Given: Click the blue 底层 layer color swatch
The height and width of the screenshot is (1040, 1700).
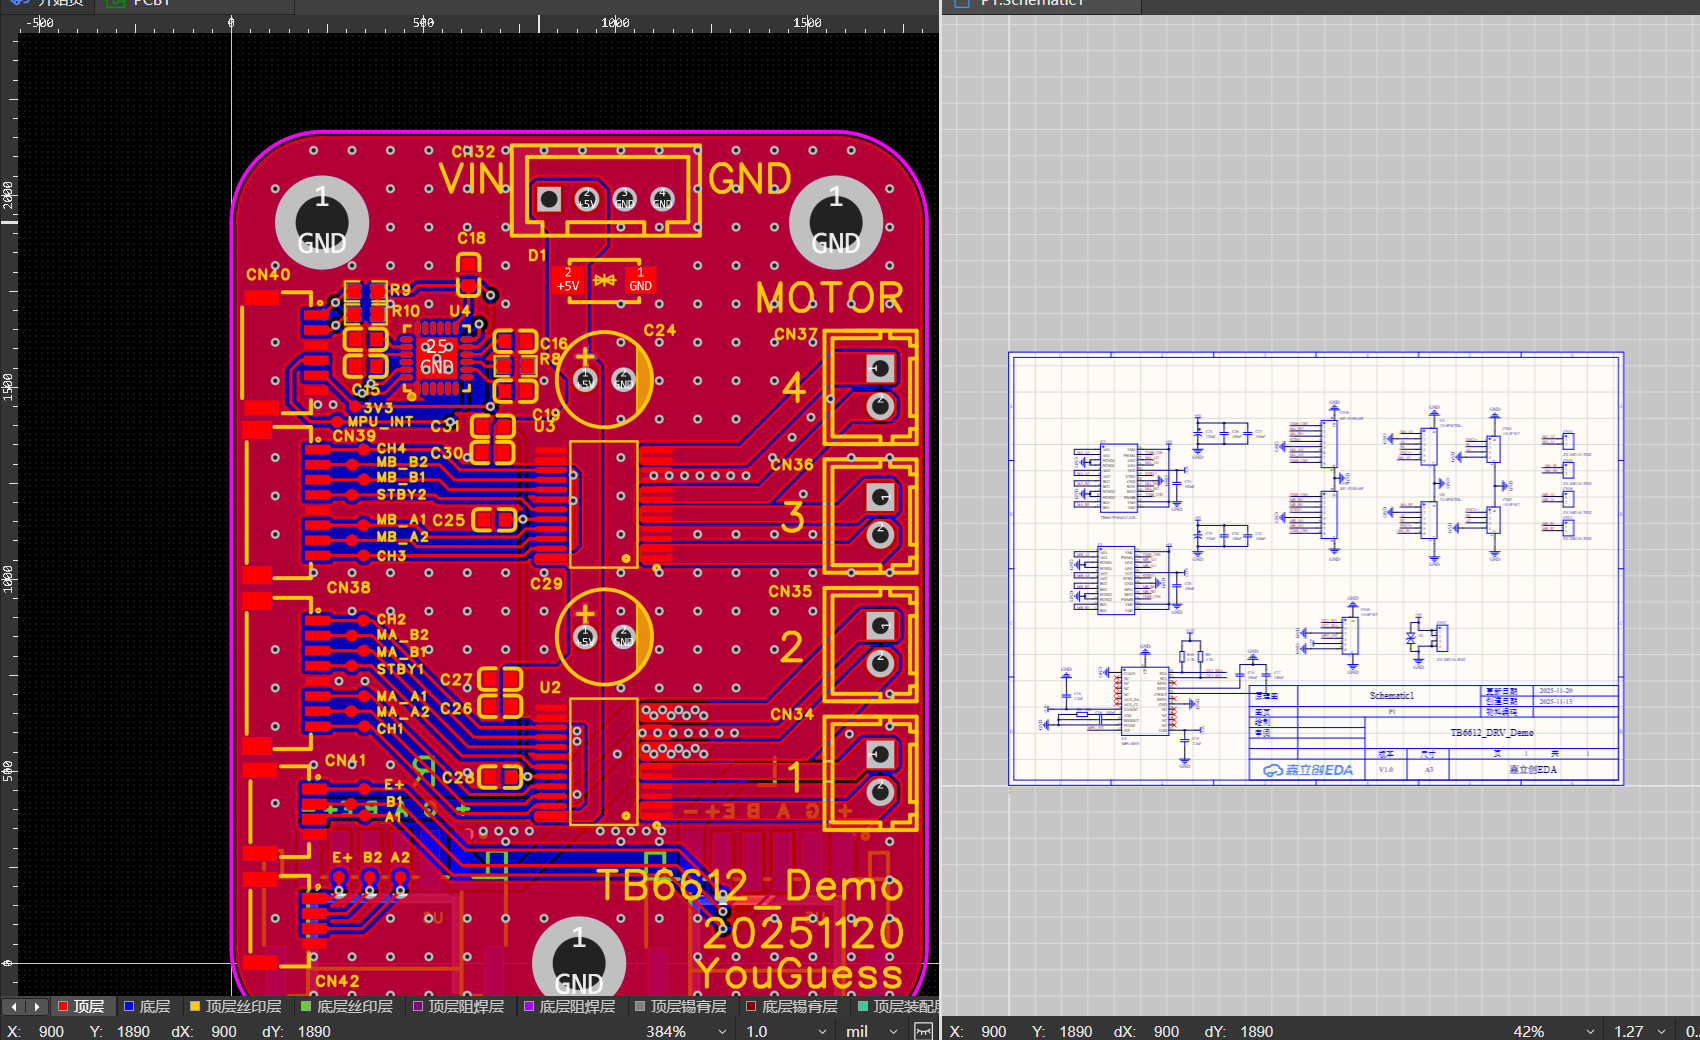Looking at the screenshot, I should (x=129, y=1006).
